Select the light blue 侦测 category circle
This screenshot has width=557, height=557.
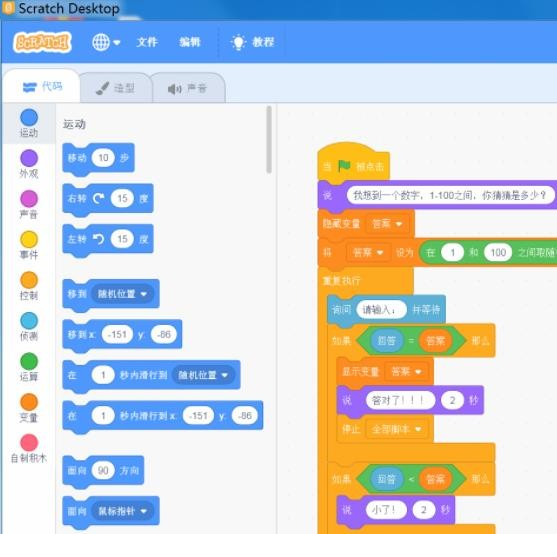pyautogui.click(x=29, y=321)
